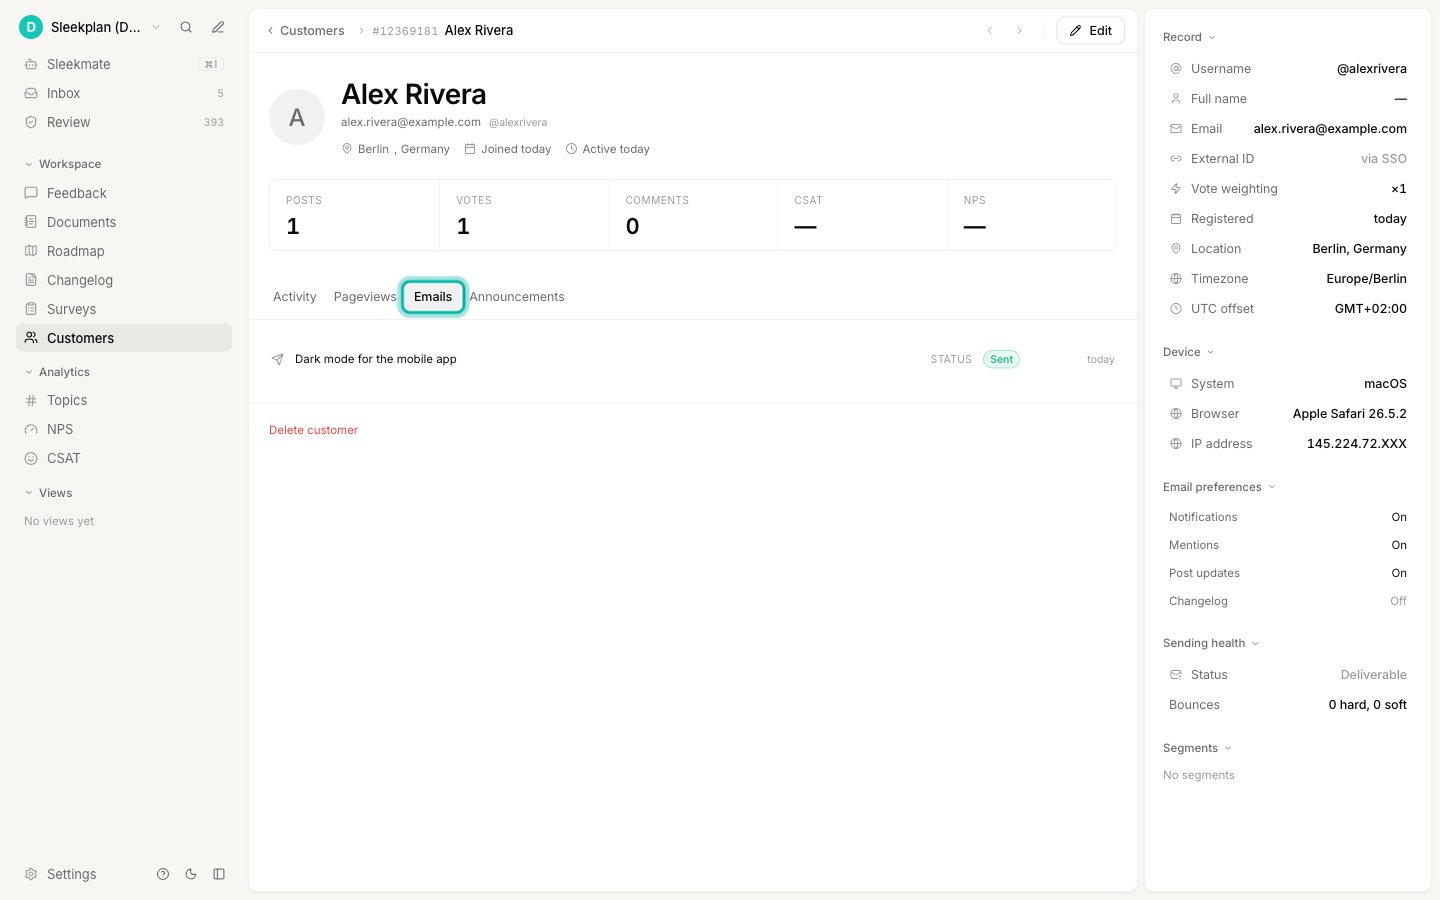Click the Vote weighting ×1 value
The height and width of the screenshot is (900, 1440).
pos(1399,189)
